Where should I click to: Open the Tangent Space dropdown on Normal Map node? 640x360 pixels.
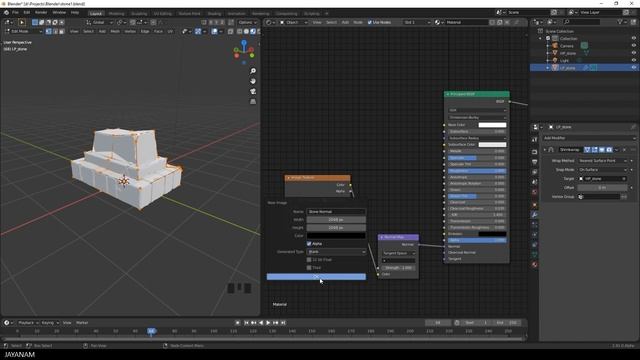click(x=398, y=253)
